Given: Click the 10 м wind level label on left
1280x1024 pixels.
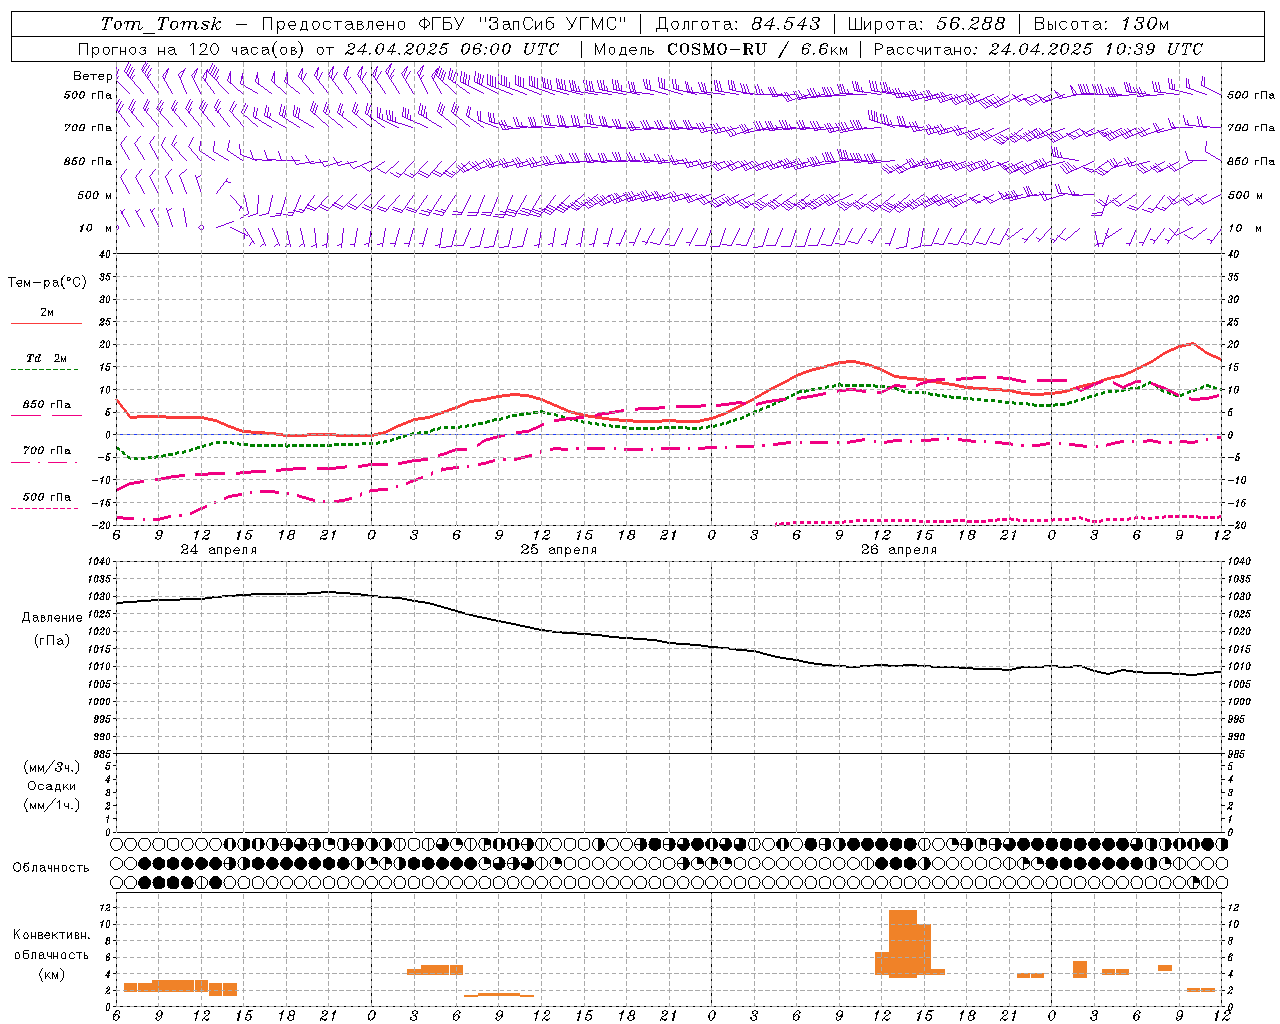Looking at the screenshot, I should [x=96, y=228].
